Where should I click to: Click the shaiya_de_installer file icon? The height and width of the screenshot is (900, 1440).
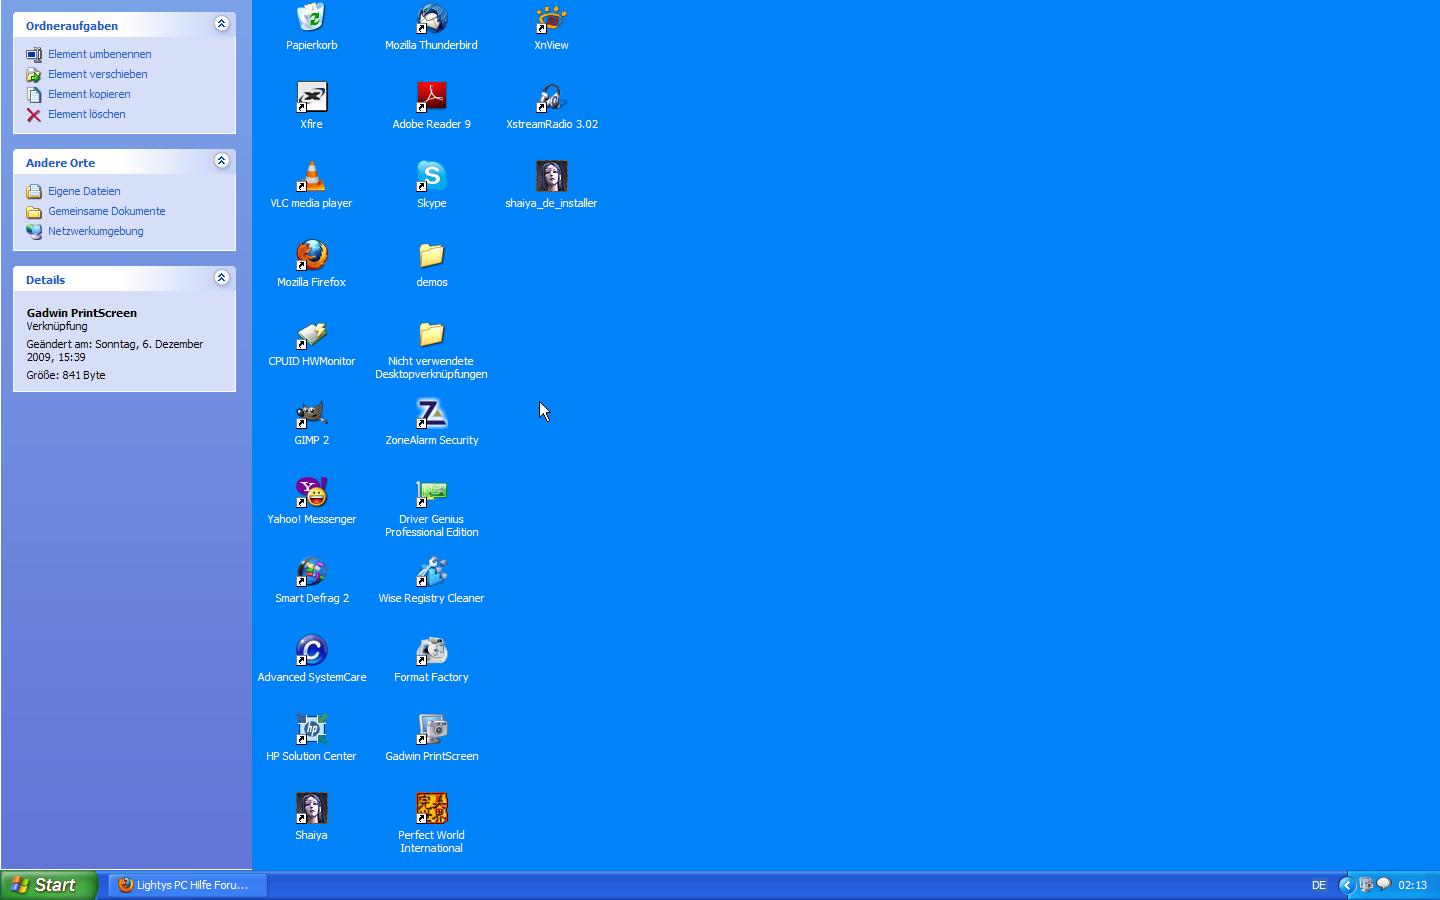click(551, 176)
